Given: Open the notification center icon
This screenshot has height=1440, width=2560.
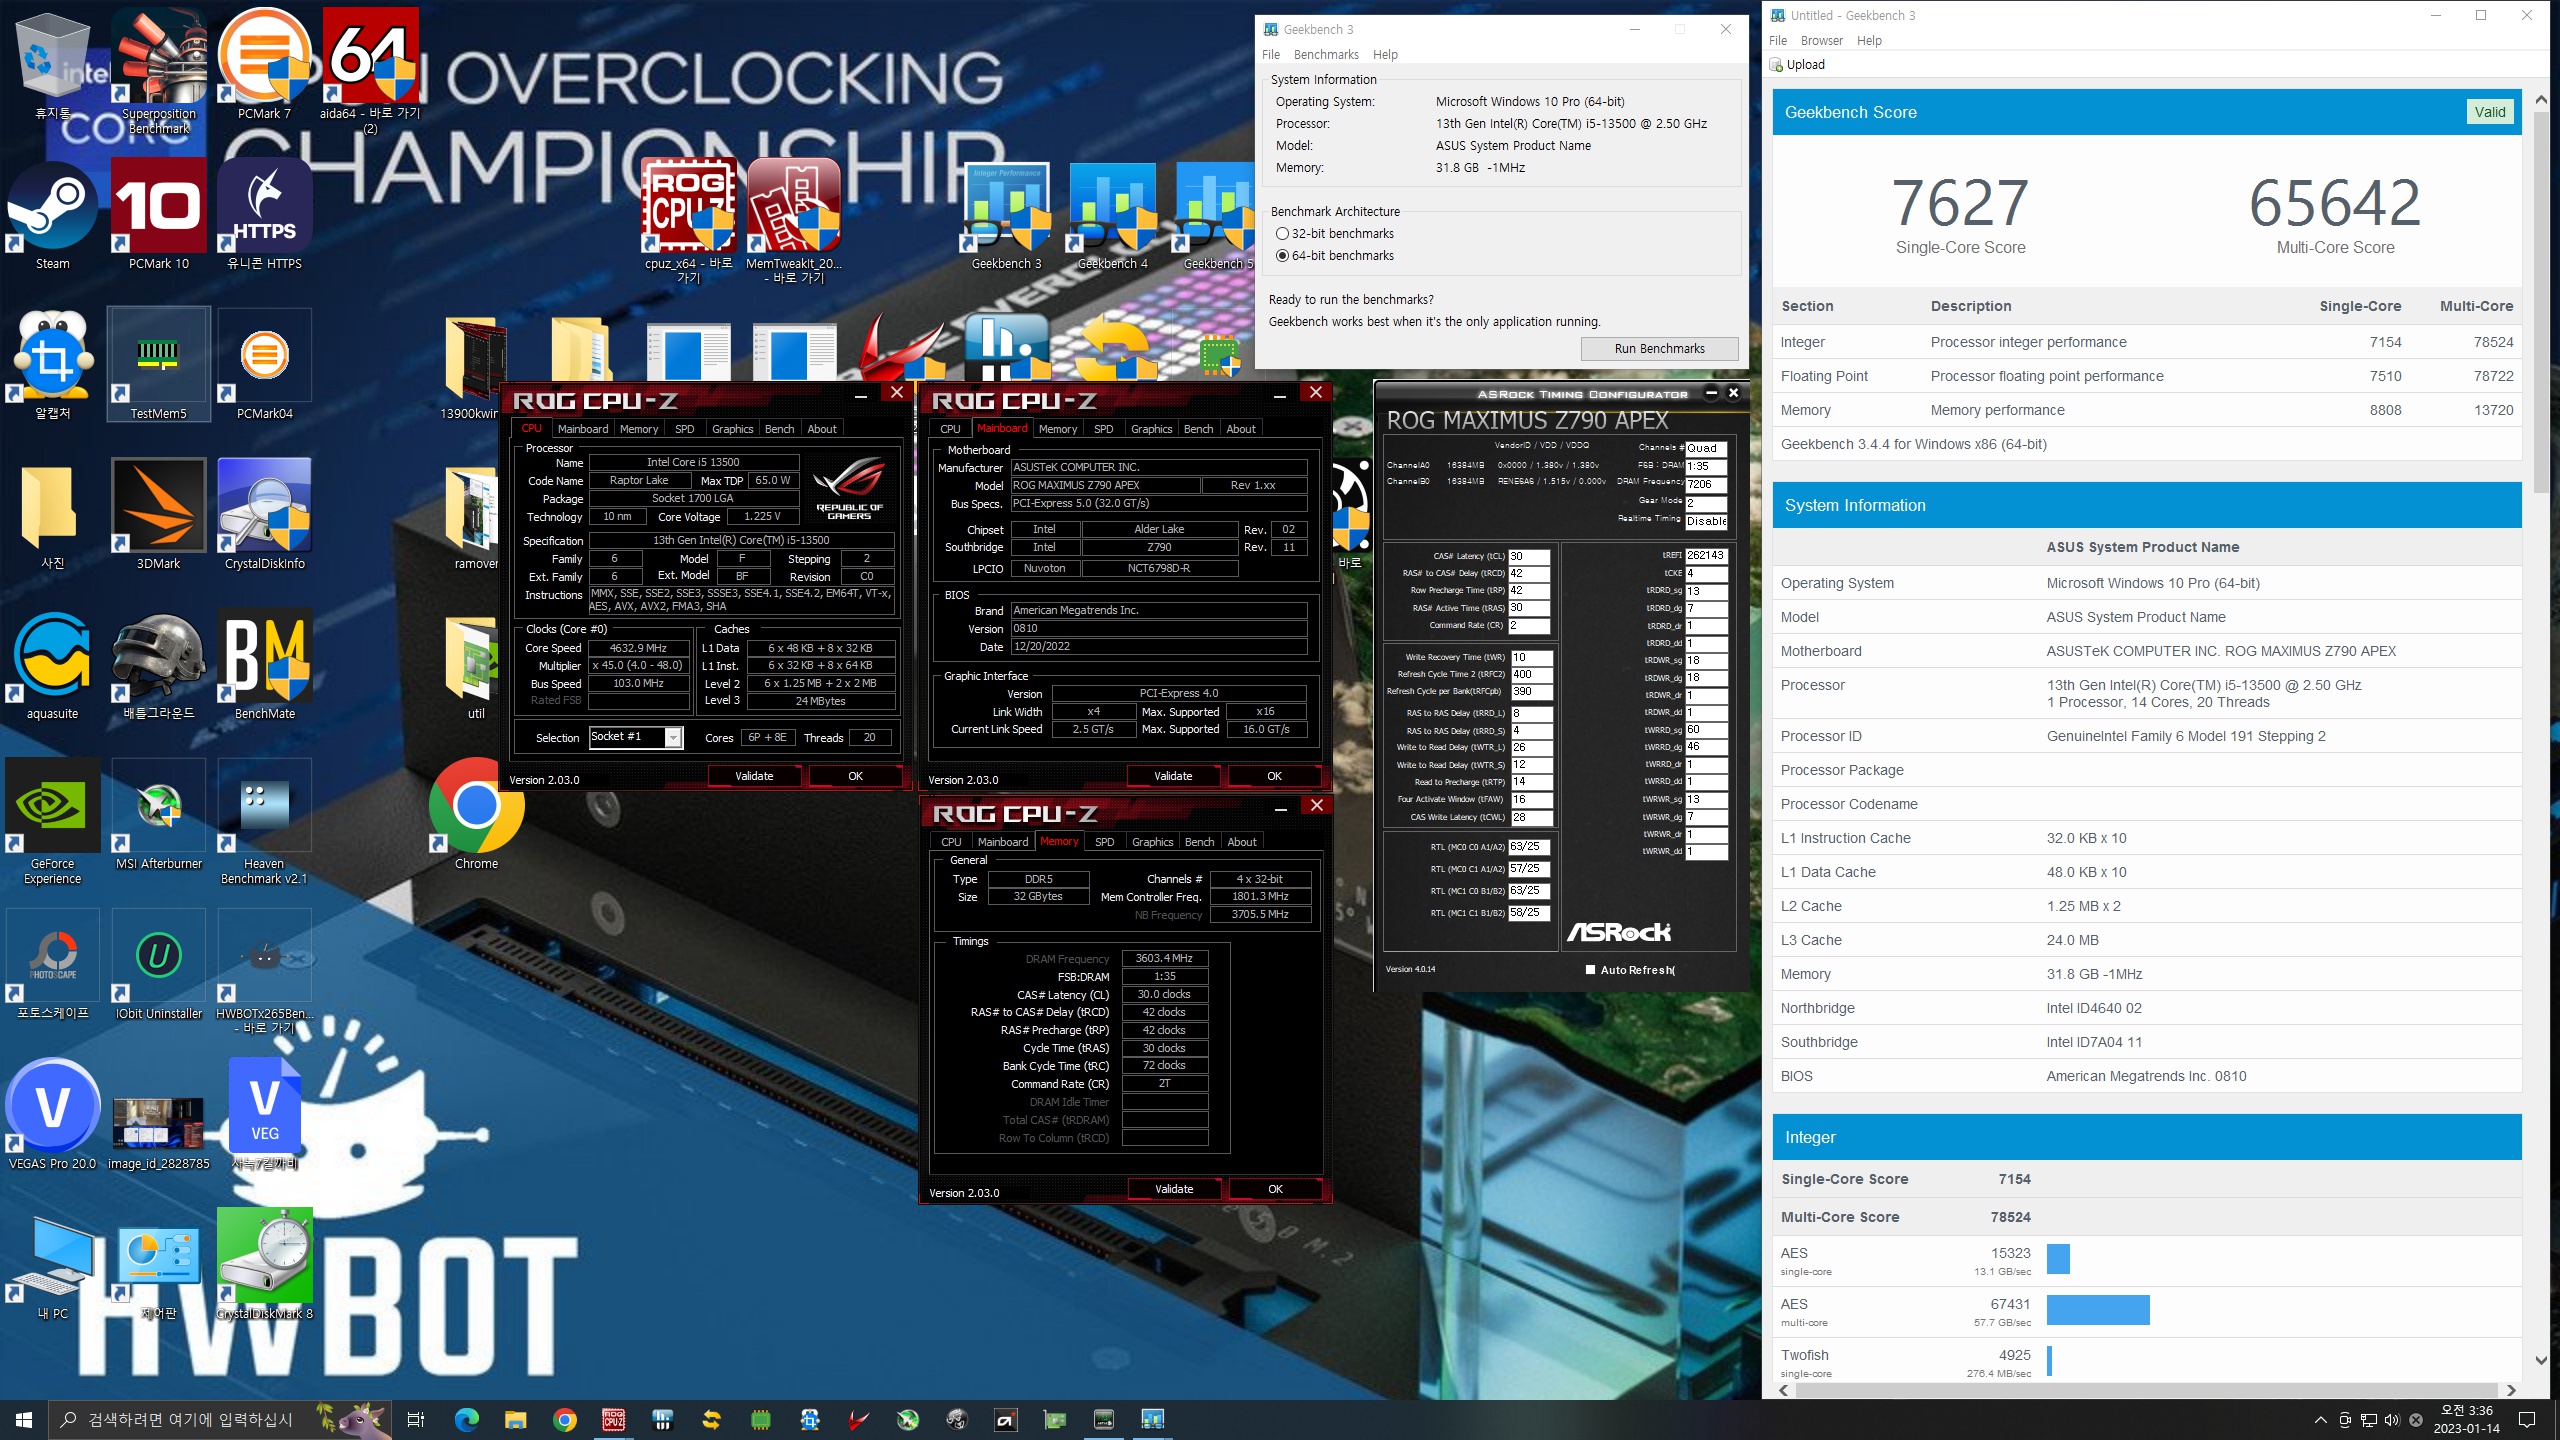Looking at the screenshot, I should point(2527,1420).
